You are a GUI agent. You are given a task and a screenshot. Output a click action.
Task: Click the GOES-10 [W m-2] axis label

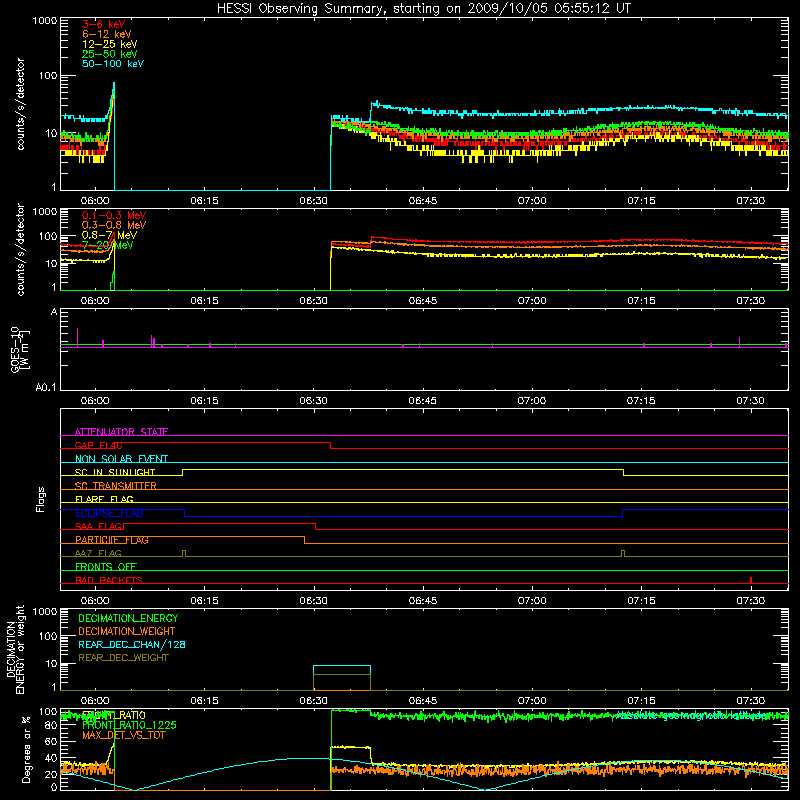click(19, 349)
